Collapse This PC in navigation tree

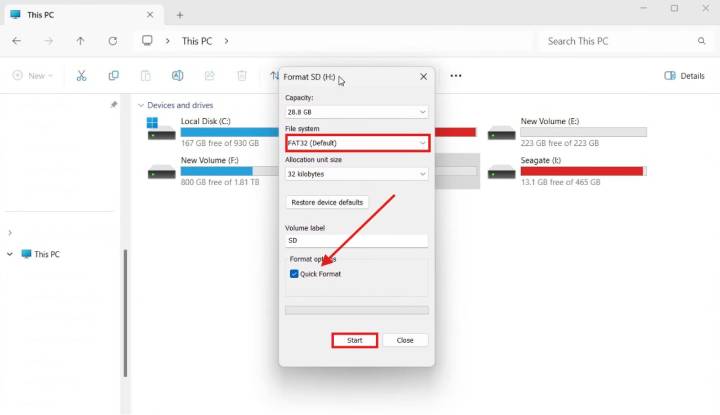coord(10,254)
